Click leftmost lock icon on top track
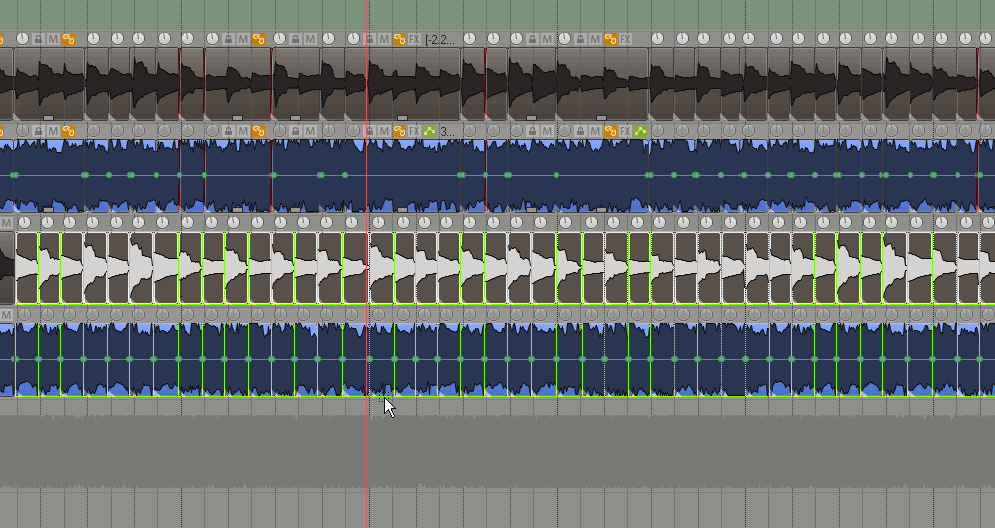995x528 pixels. [38, 39]
